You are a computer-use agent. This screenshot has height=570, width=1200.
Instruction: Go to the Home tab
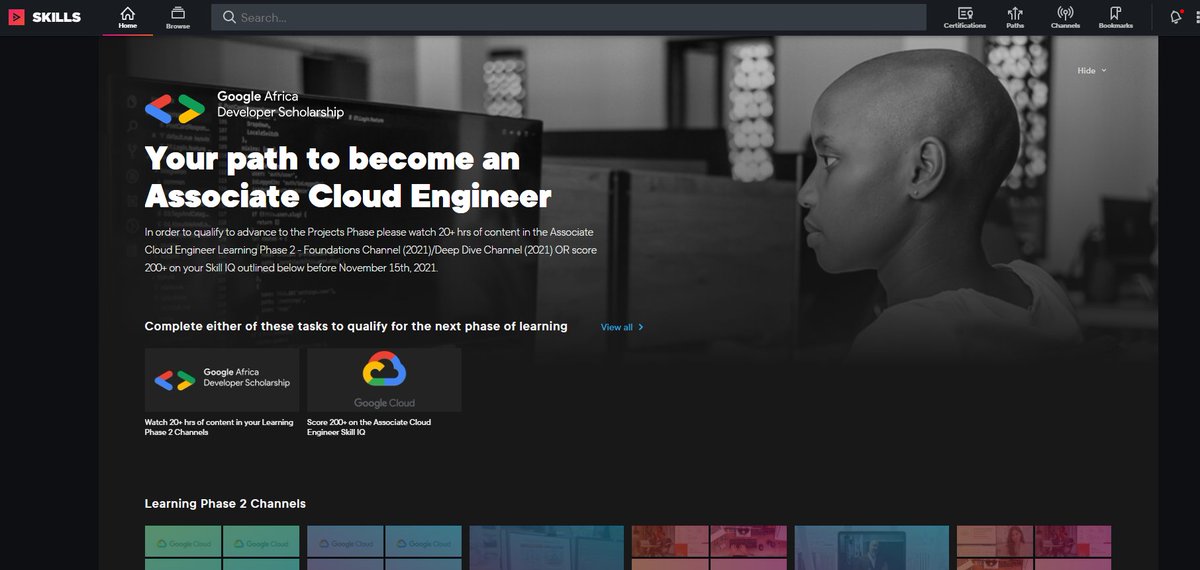click(128, 17)
